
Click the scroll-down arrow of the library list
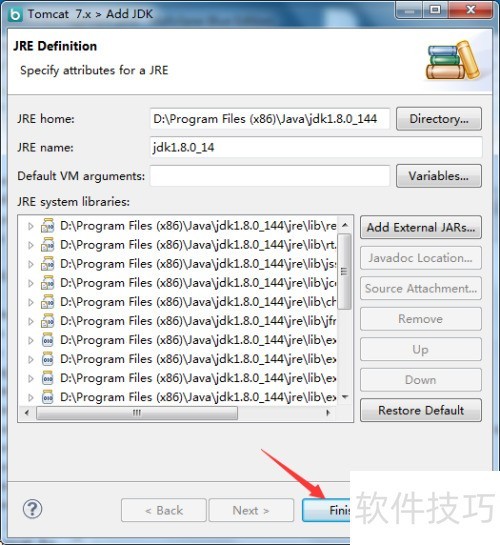click(x=345, y=397)
